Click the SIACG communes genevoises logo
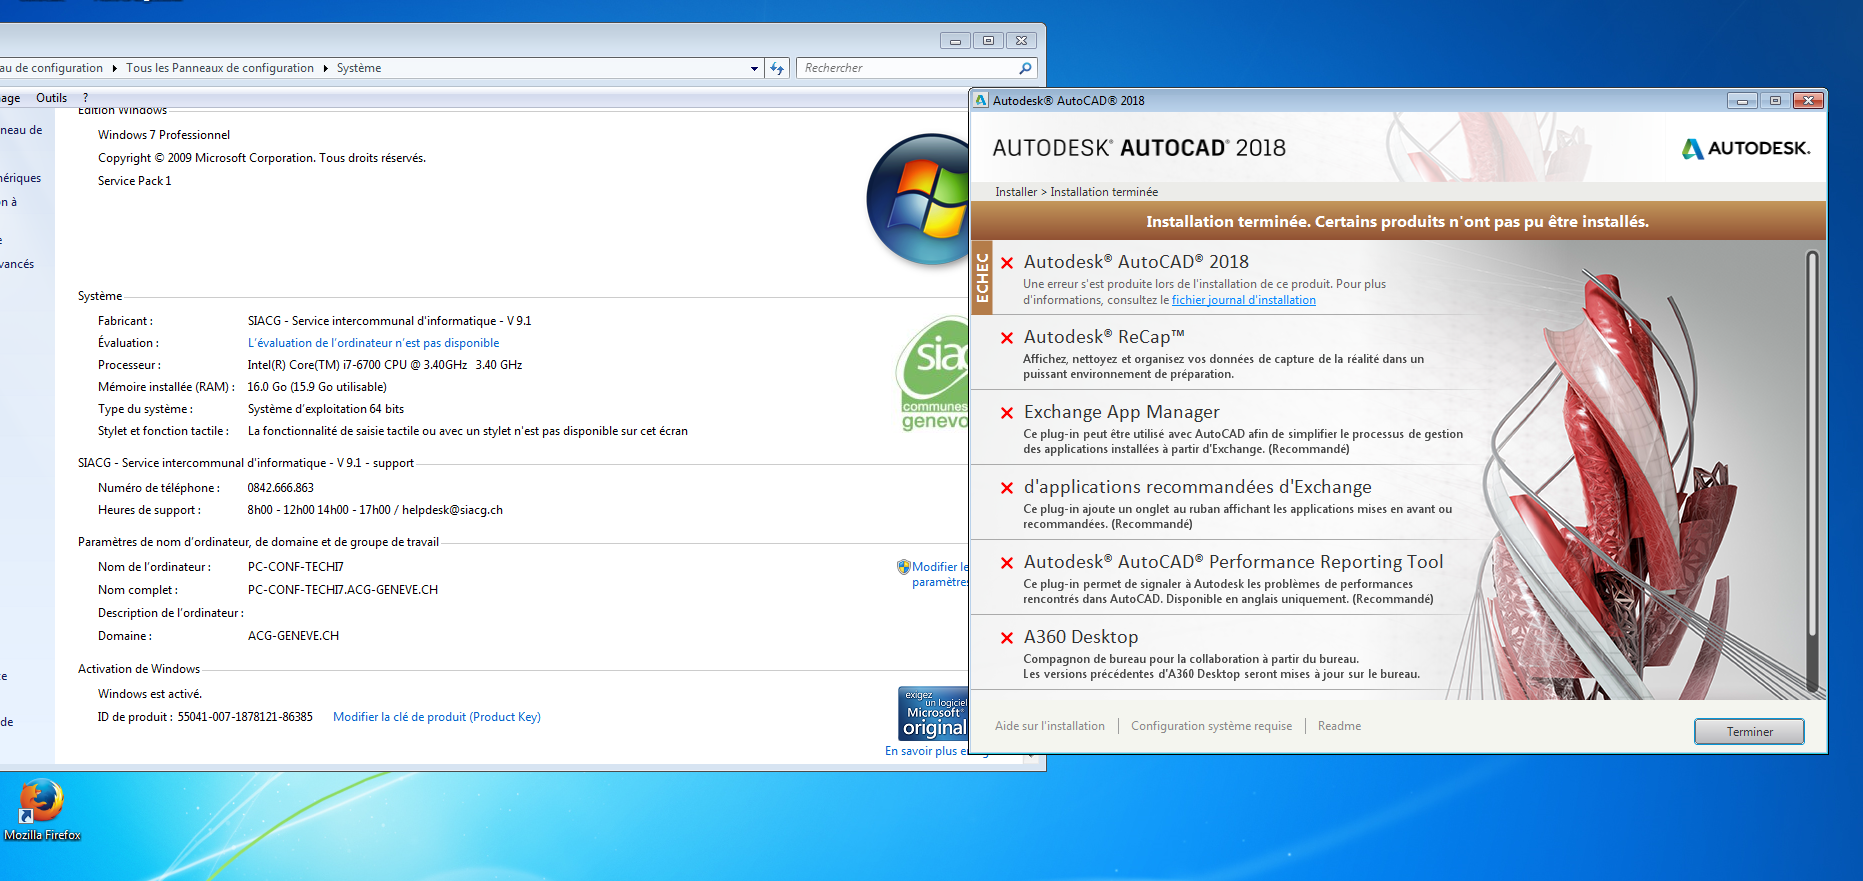The width and height of the screenshot is (1863, 881). (932, 373)
